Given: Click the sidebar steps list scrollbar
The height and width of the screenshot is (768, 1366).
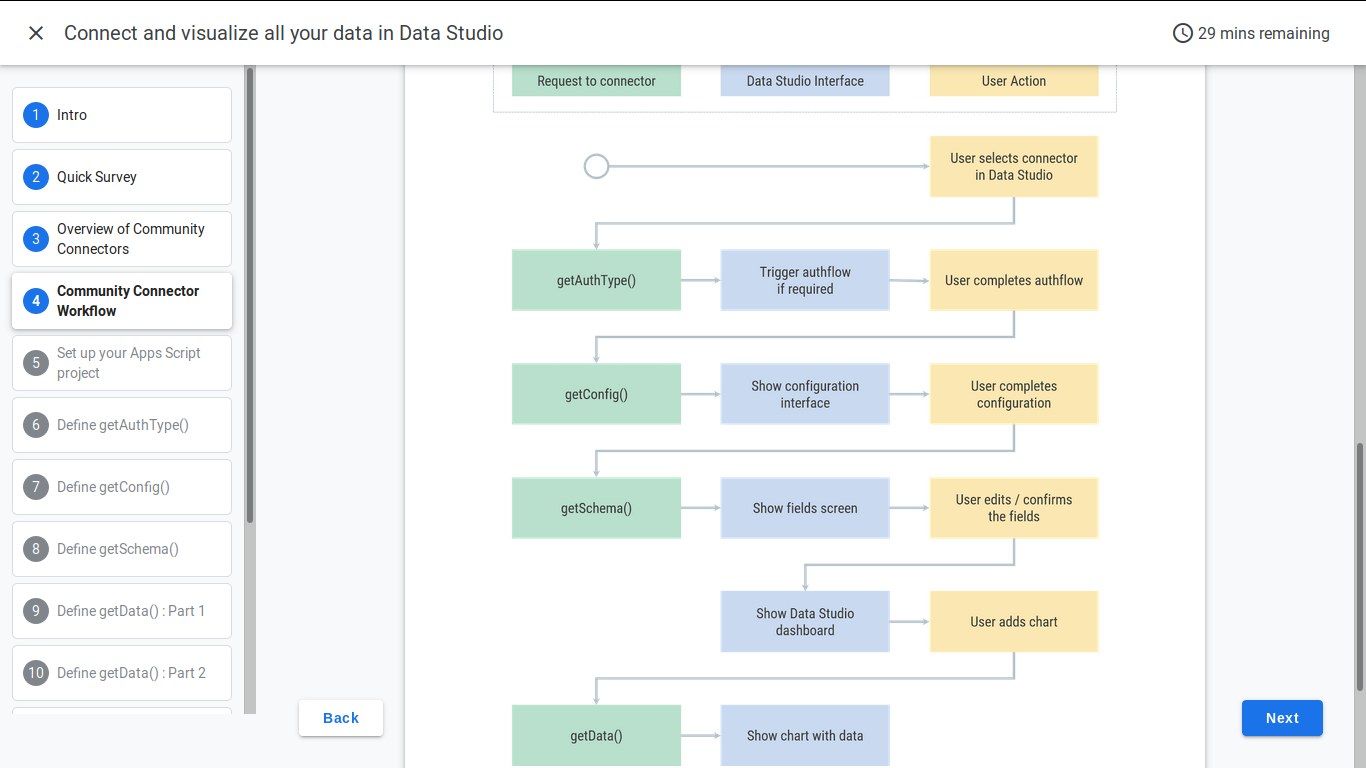Looking at the screenshot, I should pyautogui.click(x=250, y=294).
